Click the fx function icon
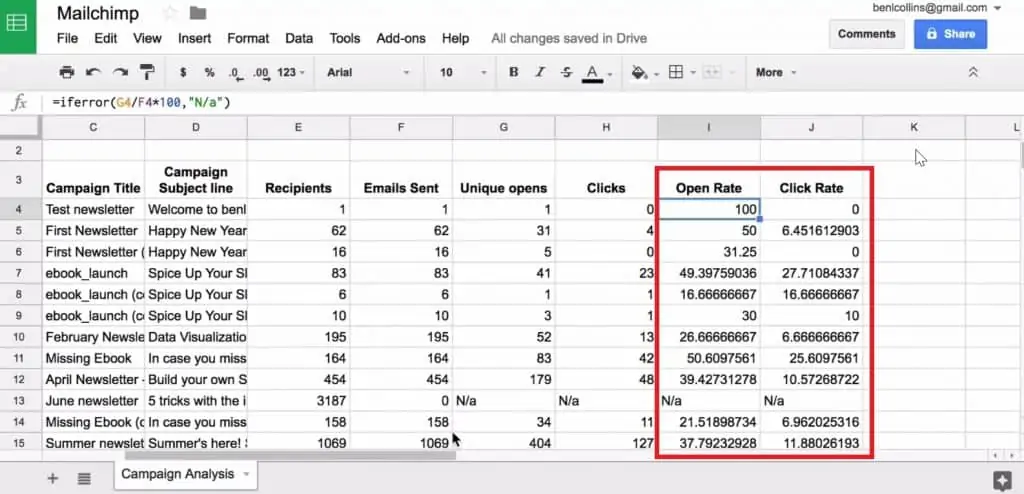Image resolution: width=1024 pixels, height=494 pixels. (x=20, y=103)
